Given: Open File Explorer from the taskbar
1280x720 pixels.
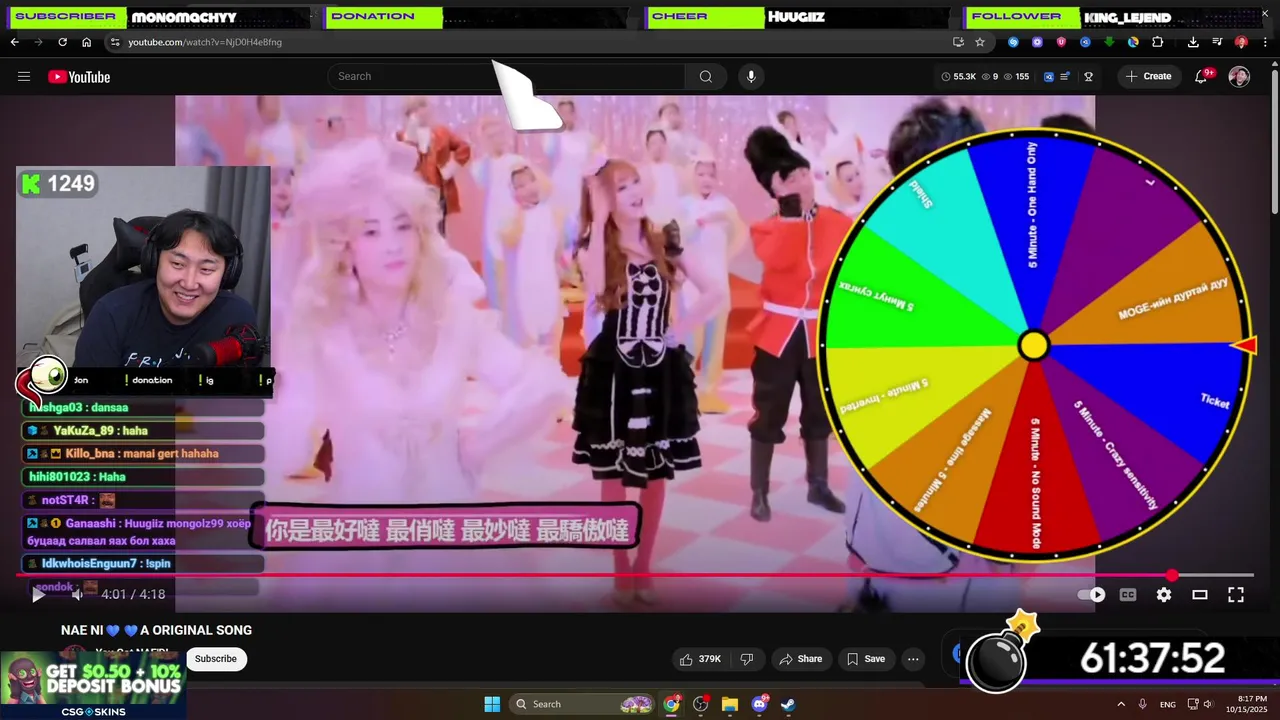Looking at the screenshot, I should 730,704.
